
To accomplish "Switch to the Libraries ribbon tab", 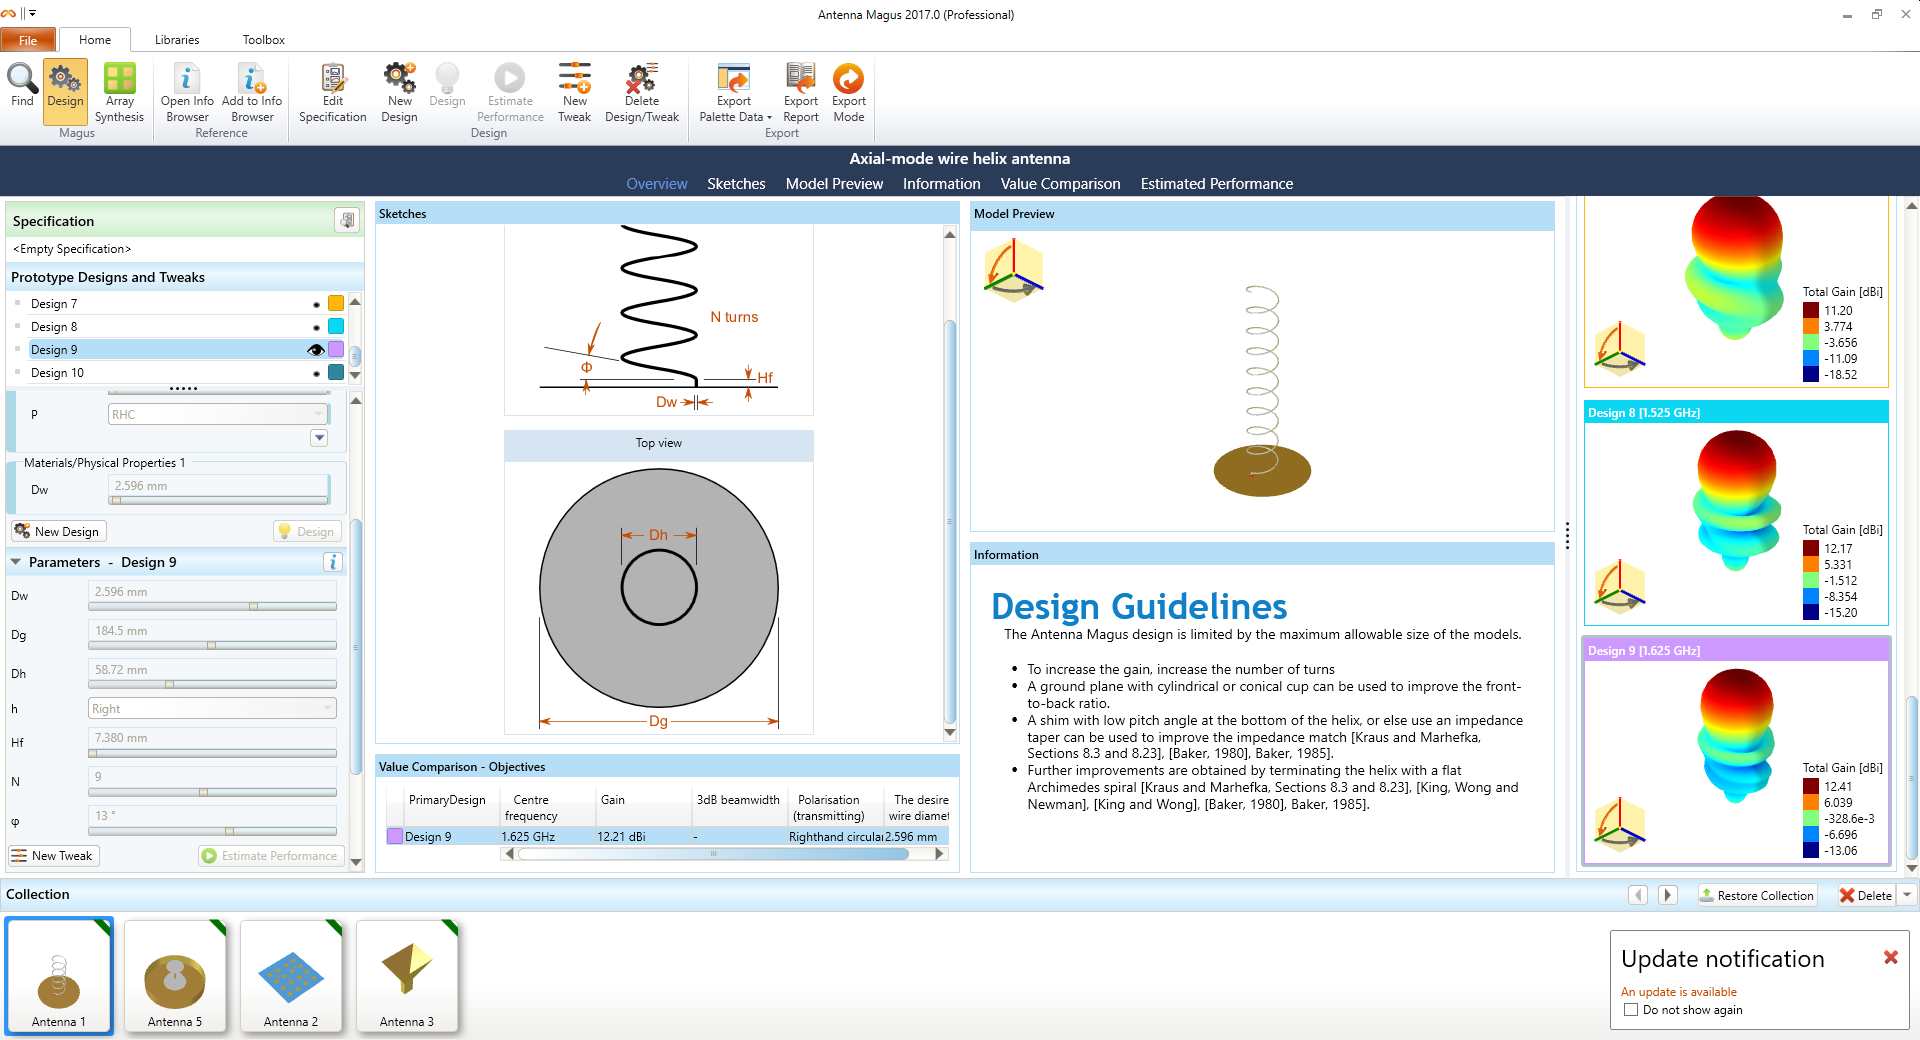I will pos(177,40).
